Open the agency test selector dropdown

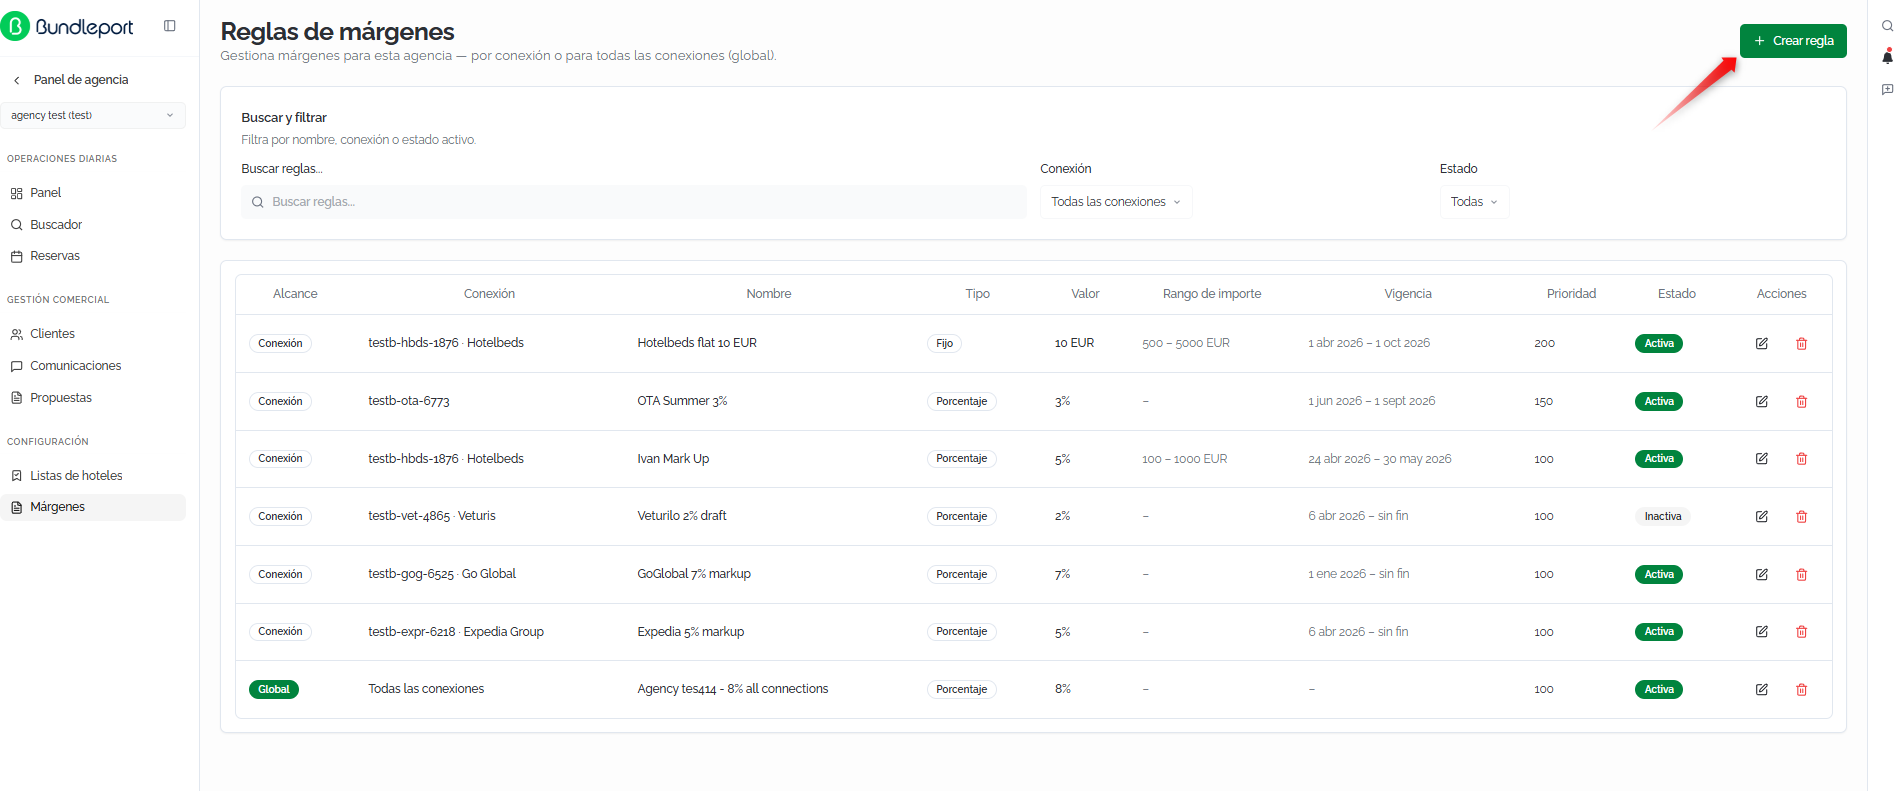point(93,115)
